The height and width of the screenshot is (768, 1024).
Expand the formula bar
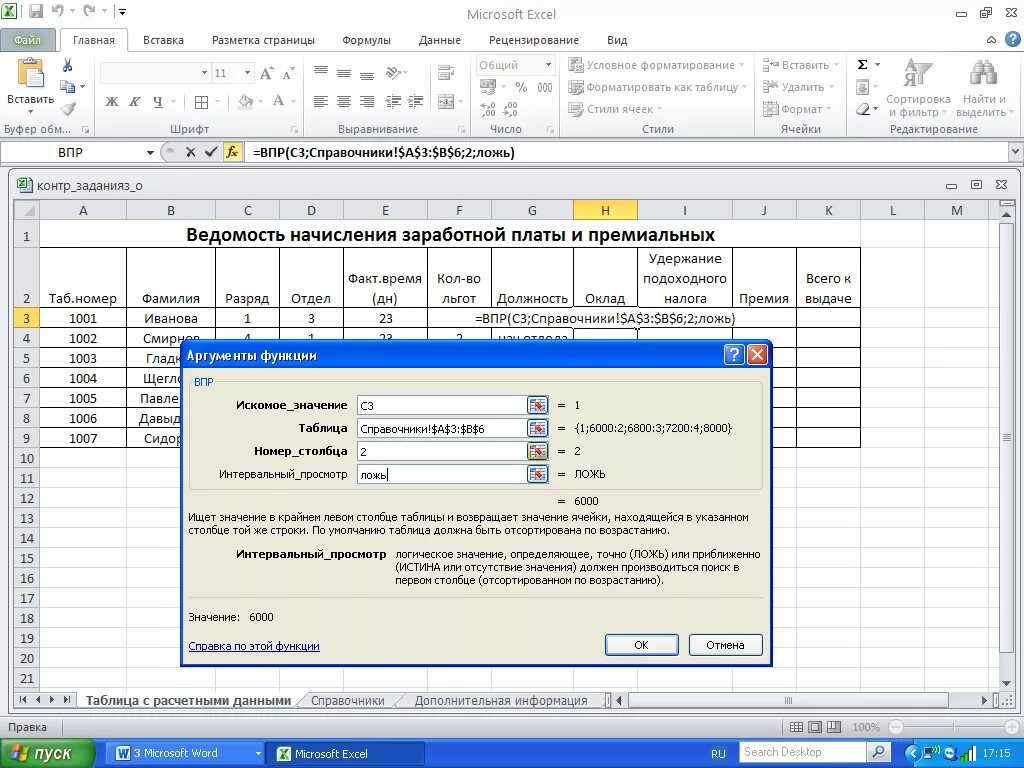[1015, 152]
